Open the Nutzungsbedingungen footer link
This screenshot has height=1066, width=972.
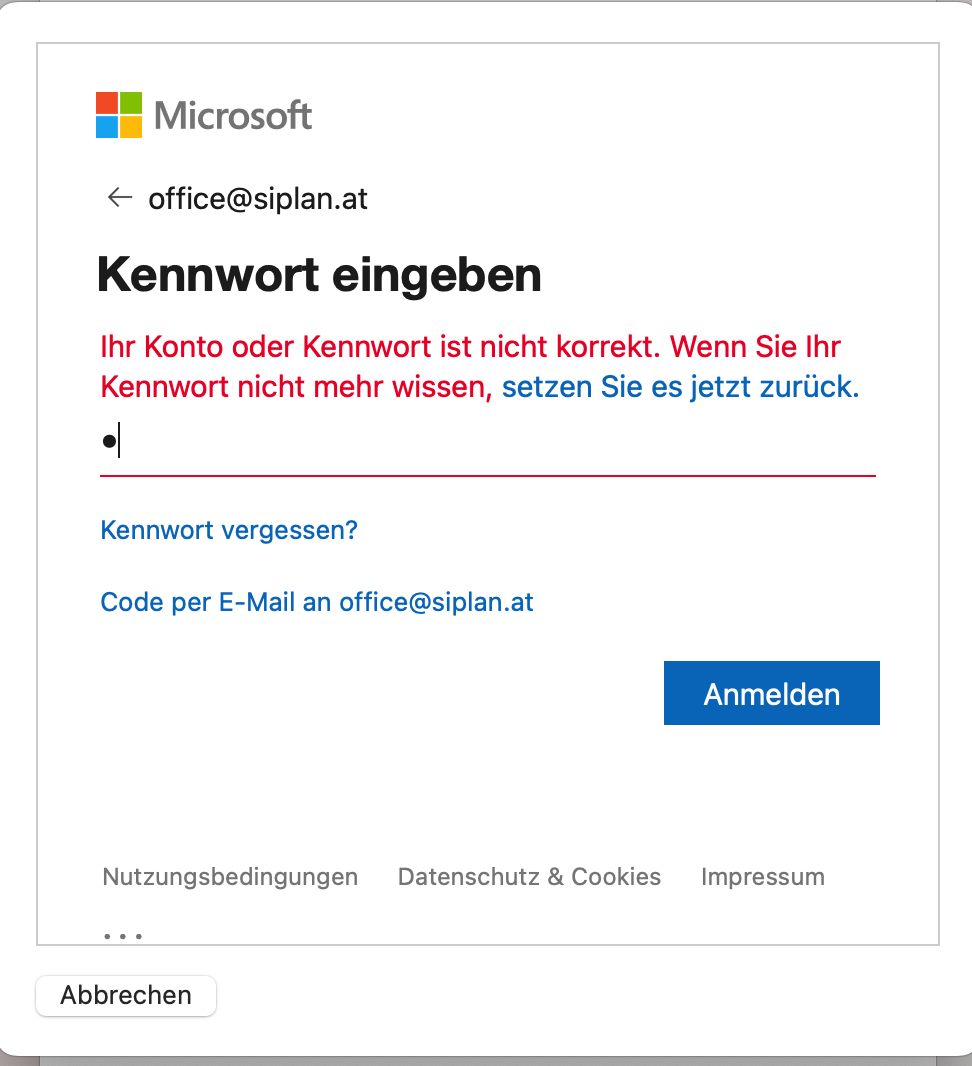coord(230,877)
